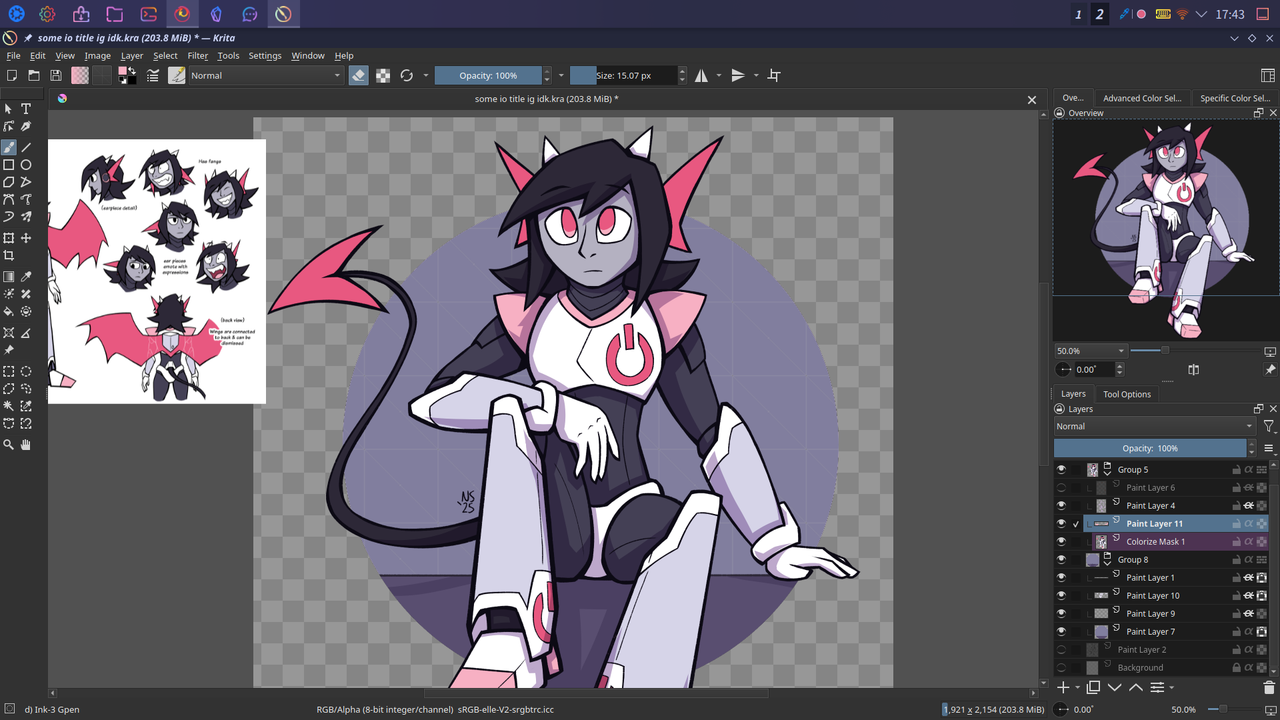Collapse the Group 8 layer group
The height and width of the screenshot is (720, 1280).
(1107, 564)
